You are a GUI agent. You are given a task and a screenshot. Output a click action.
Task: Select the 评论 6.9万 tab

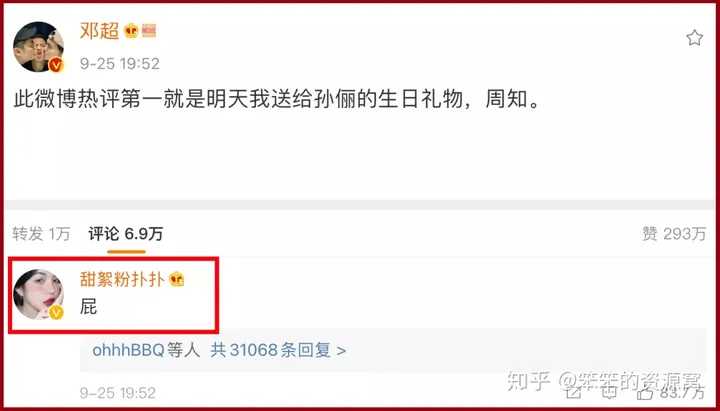[126, 234]
